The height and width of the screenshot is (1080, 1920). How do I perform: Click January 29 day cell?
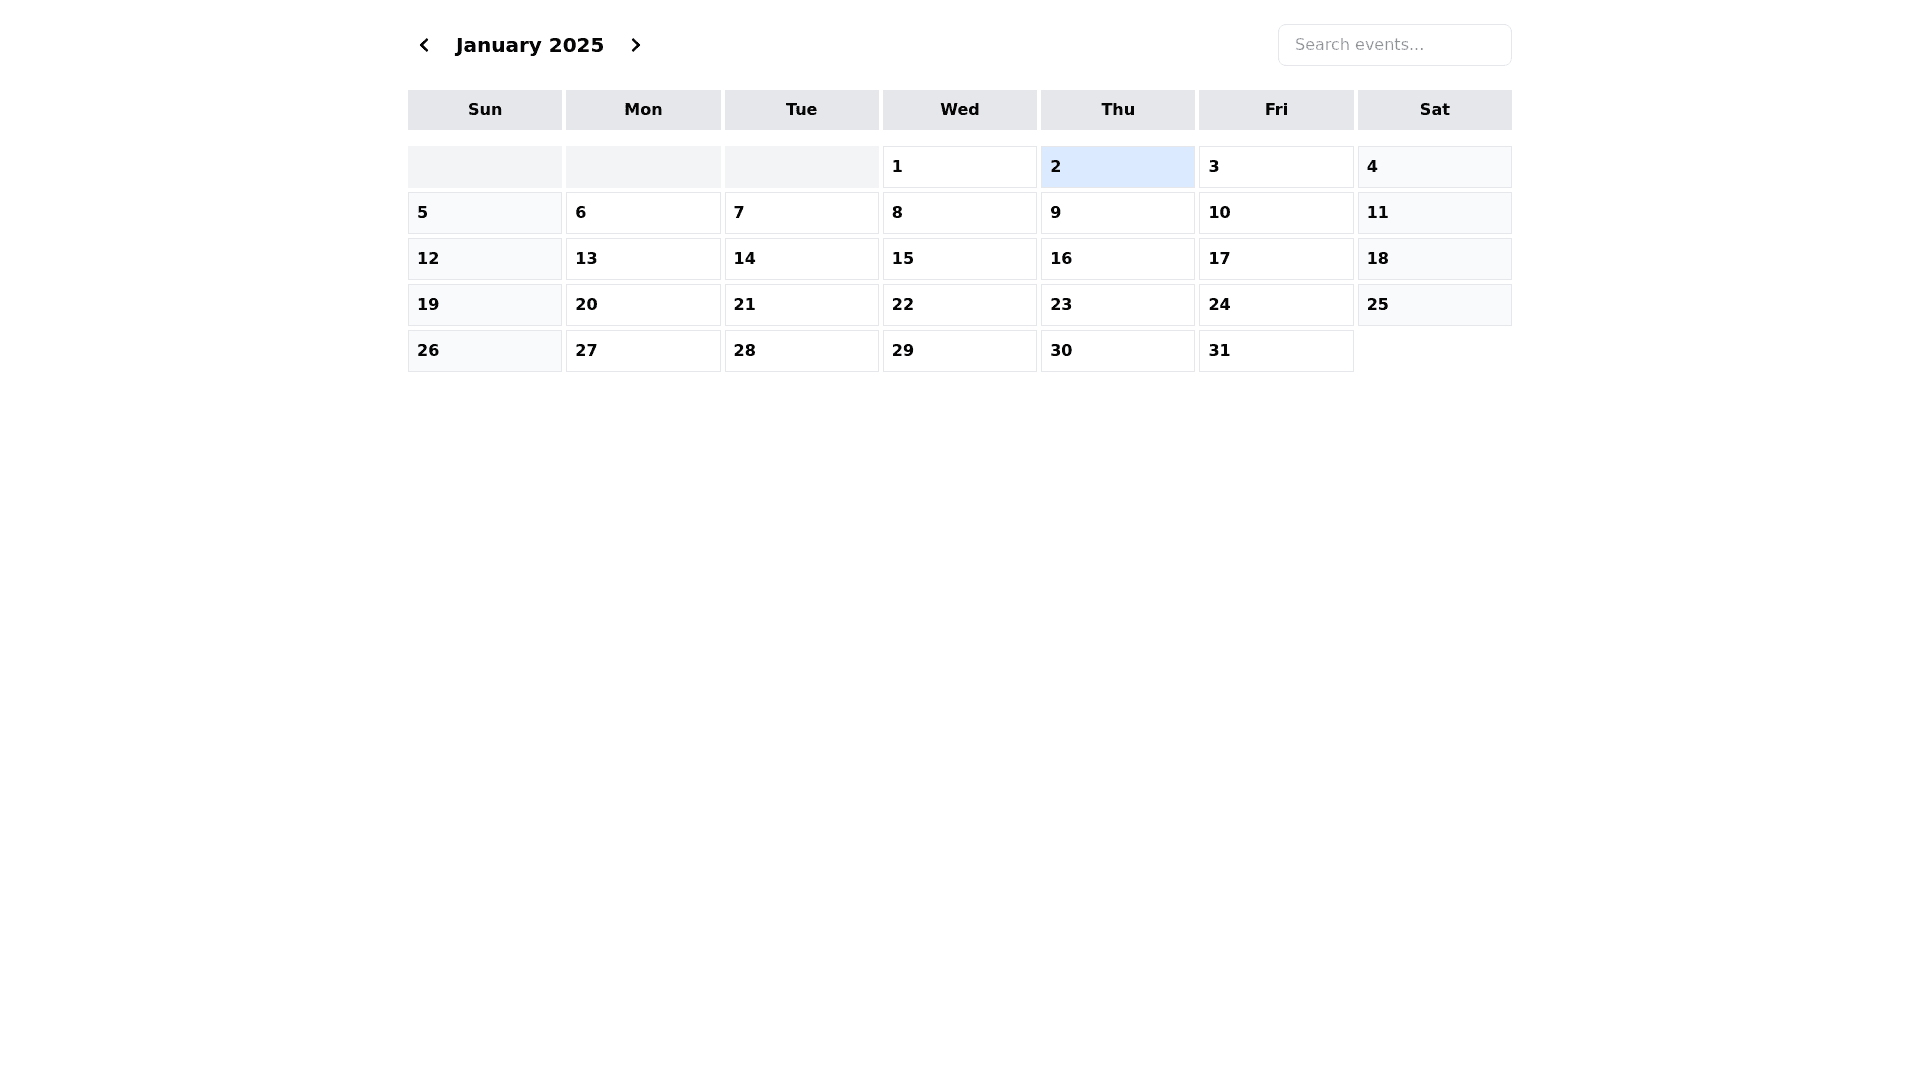(x=959, y=351)
